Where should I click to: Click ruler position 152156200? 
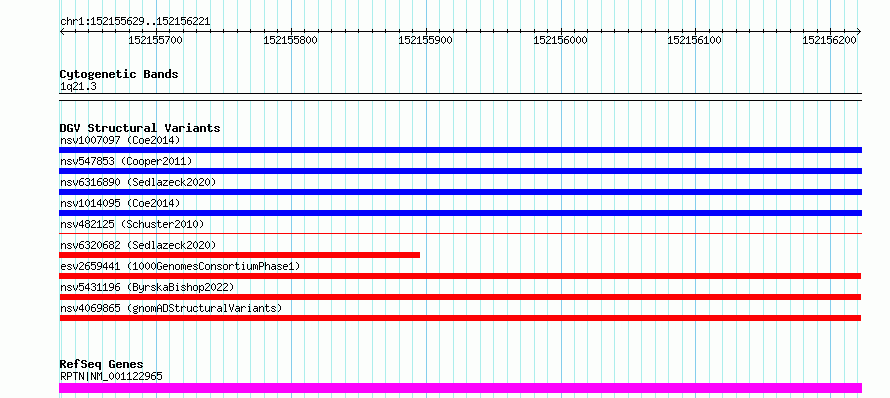click(830, 40)
